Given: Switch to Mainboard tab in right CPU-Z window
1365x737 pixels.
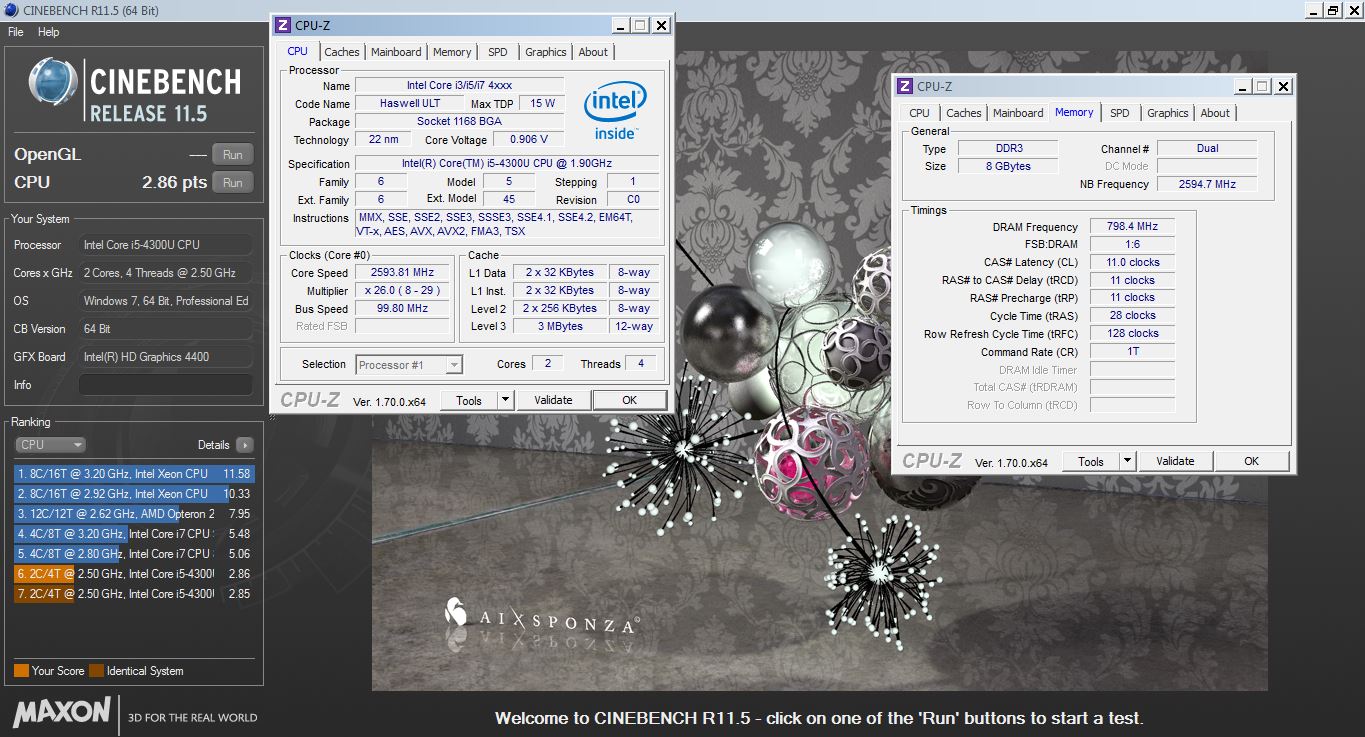Looking at the screenshot, I should pos(1018,113).
